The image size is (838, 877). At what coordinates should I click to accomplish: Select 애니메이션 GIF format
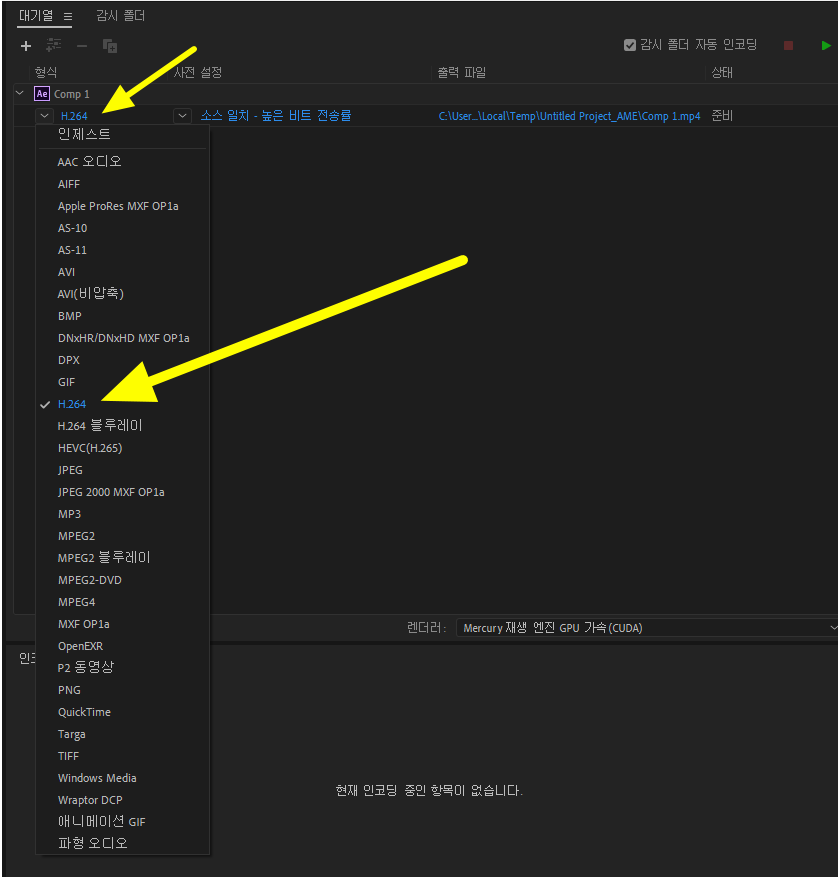[123, 822]
